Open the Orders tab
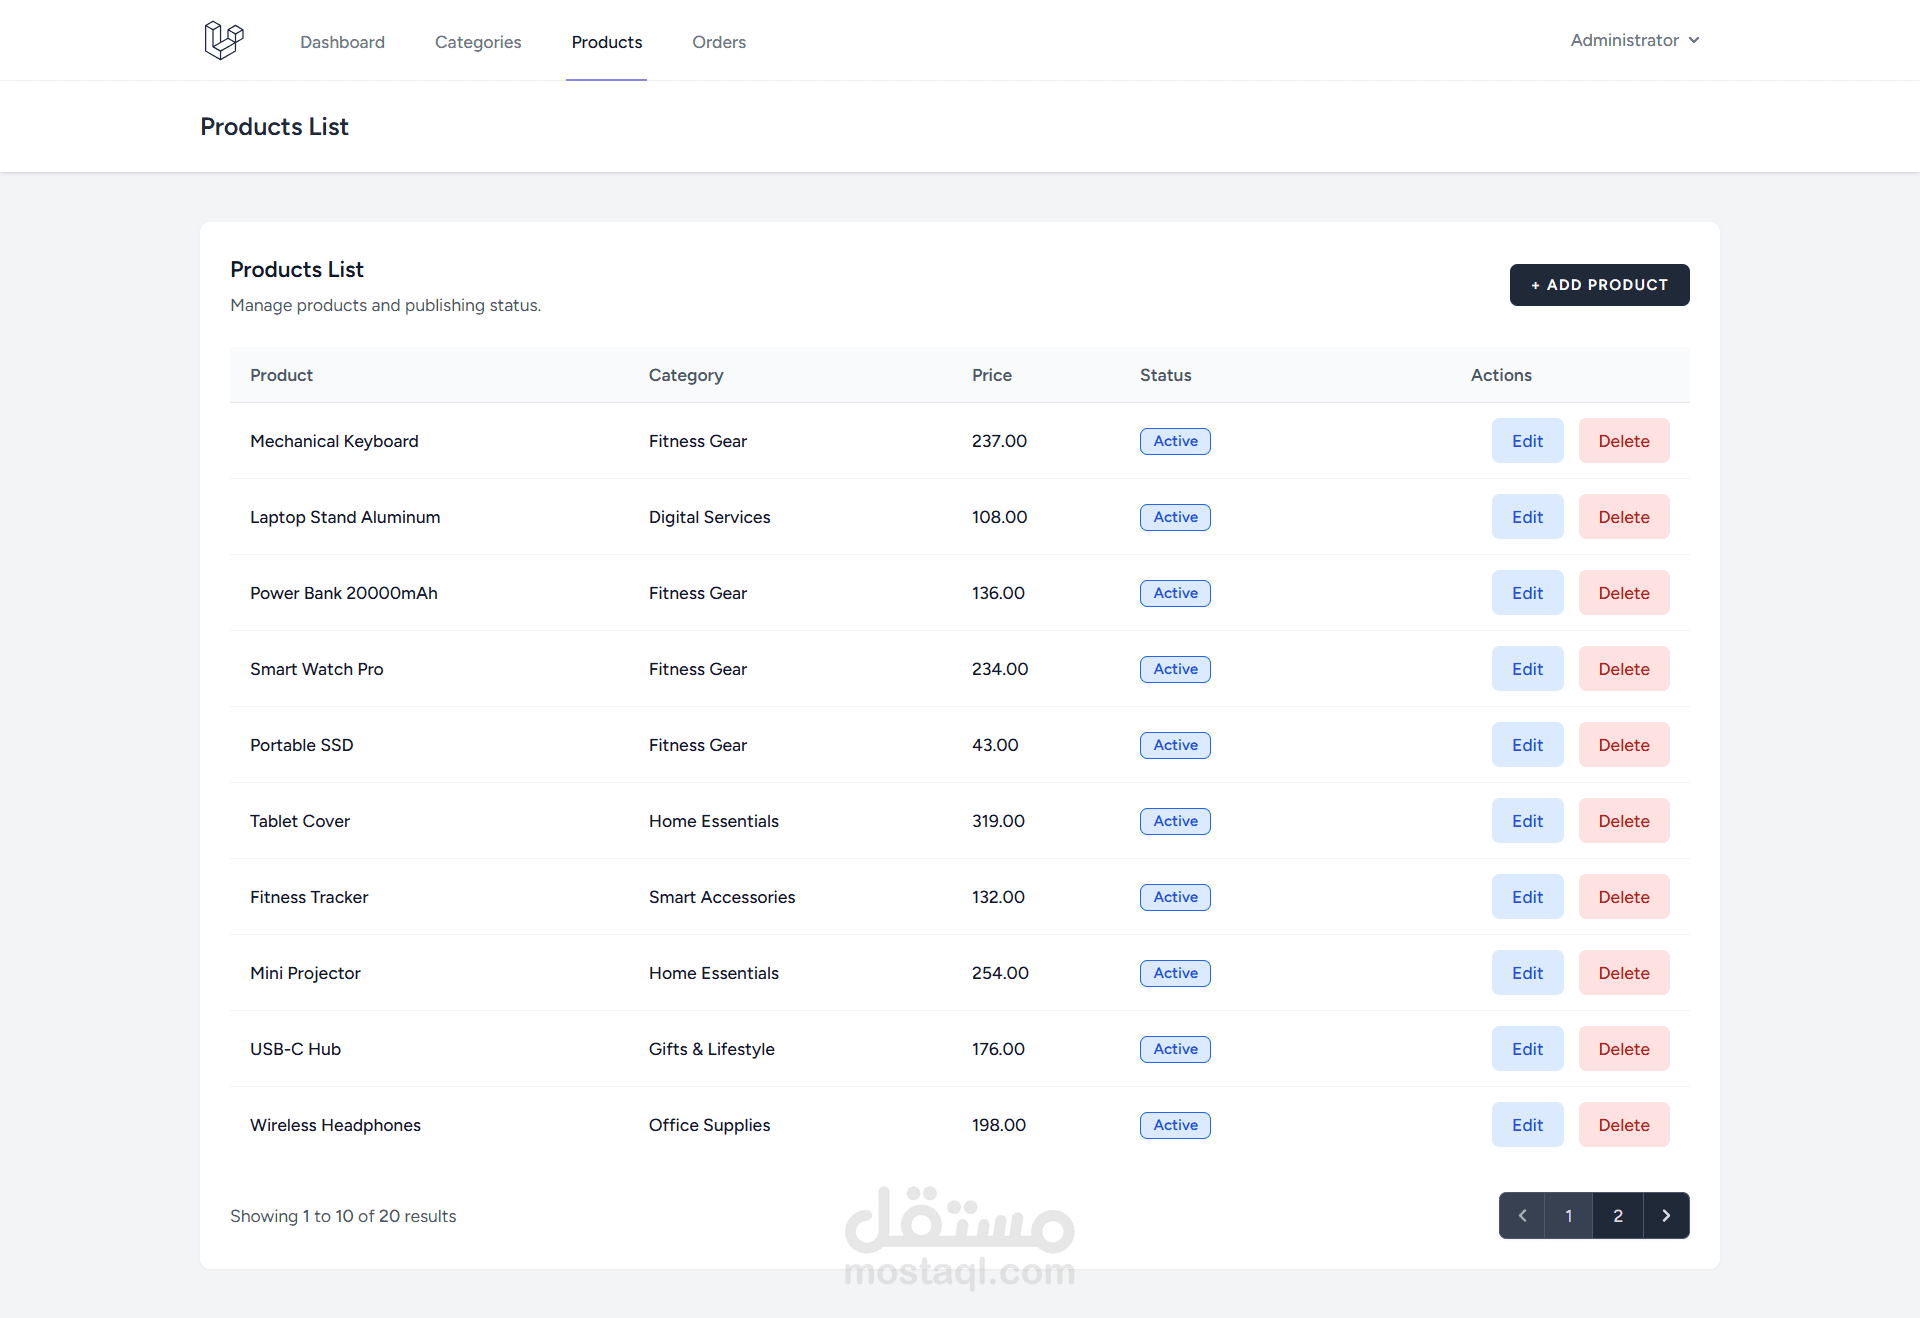The width and height of the screenshot is (1920, 1318). coord(719,42)
